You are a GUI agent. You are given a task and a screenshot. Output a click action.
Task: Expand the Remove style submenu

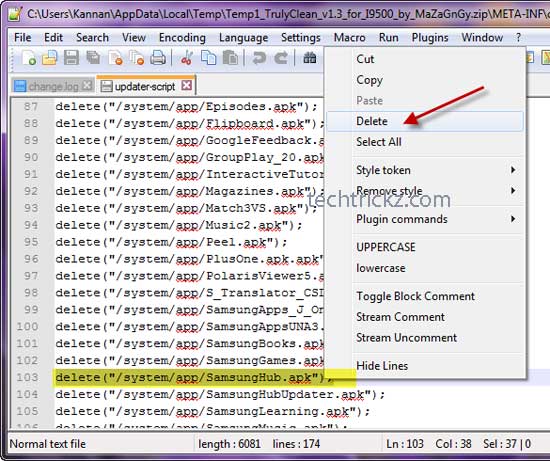[x=424, y=191]
